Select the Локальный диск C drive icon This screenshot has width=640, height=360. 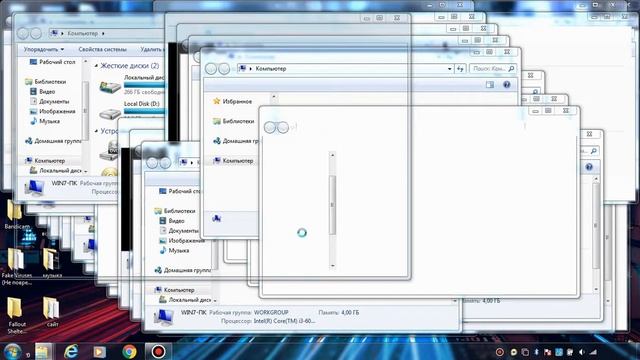pyautogui.click(x=110, y=86)
